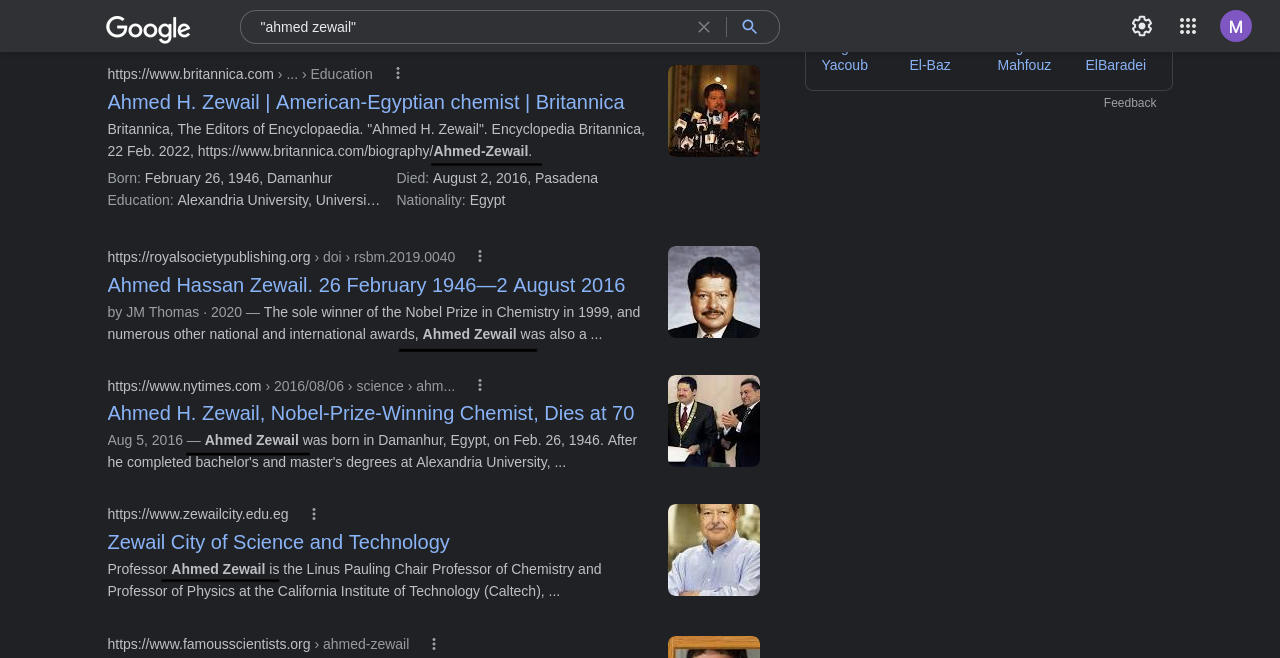Open more options for royalsocietypublishing result
The width and height of the screenshot is (1280, 658).
click(x=480, y=256)
